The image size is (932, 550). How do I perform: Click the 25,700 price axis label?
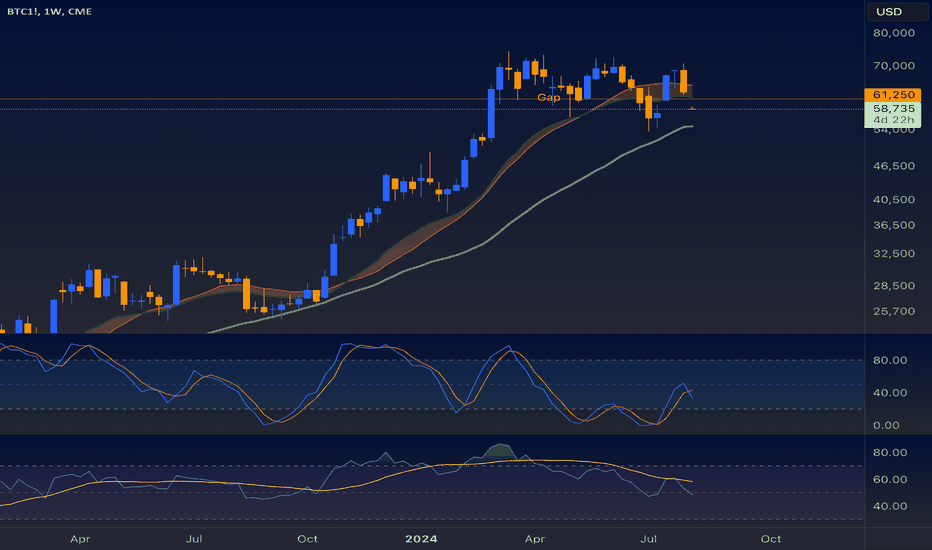coord(893,312)
